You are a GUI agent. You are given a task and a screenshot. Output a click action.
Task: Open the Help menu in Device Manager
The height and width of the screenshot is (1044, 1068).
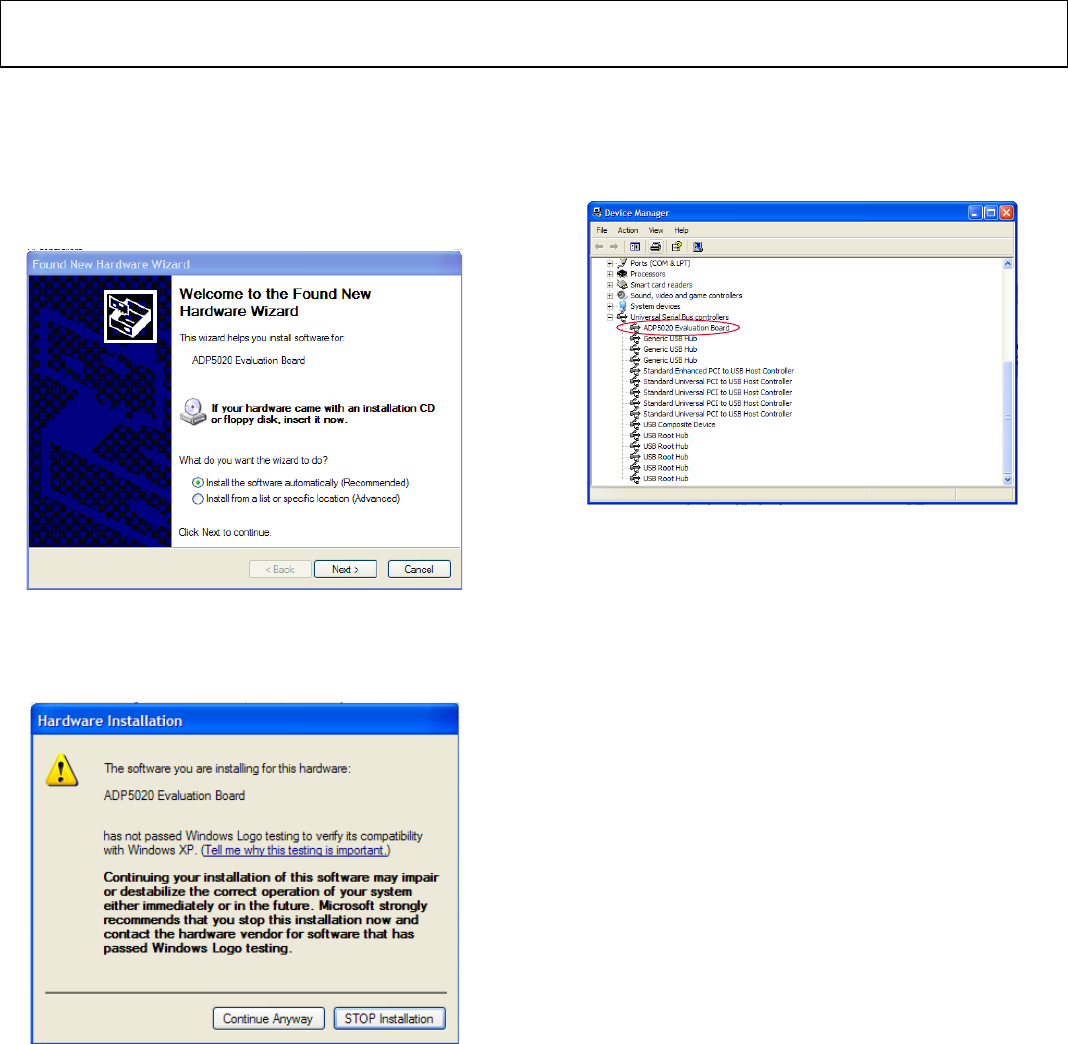coord(681,230)
